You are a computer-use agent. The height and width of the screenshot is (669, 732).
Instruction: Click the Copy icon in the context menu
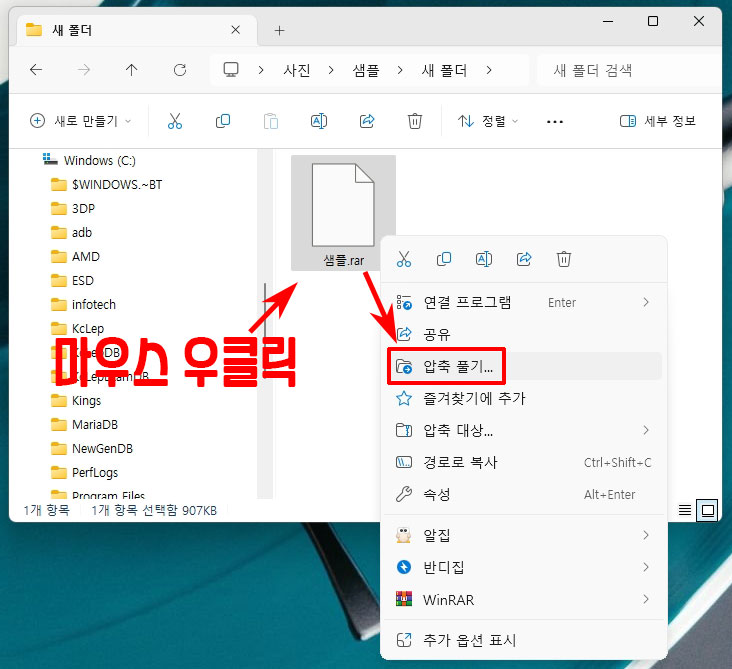pos(443,259)
